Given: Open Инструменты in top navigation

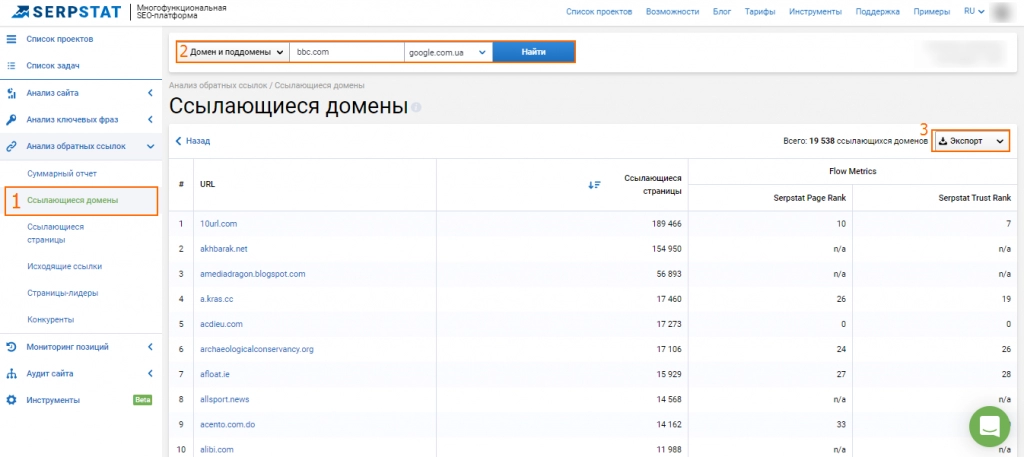Looking at the screenshot, I should coord(815,12).
